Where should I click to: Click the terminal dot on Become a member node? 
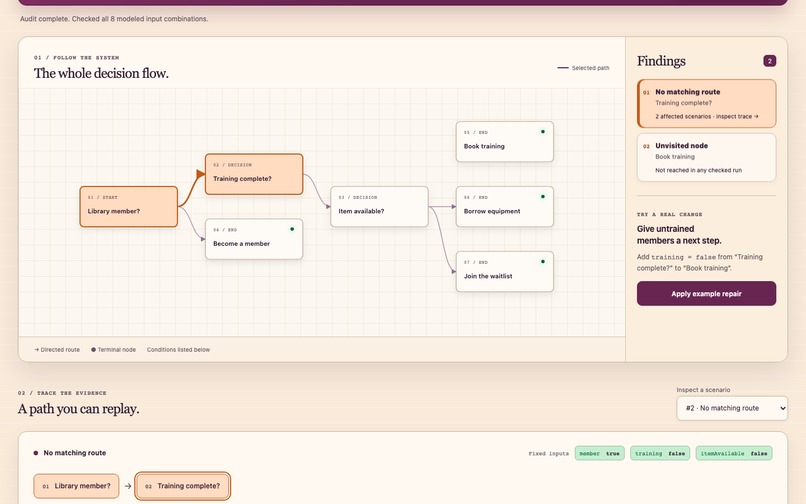pos(292,229)
